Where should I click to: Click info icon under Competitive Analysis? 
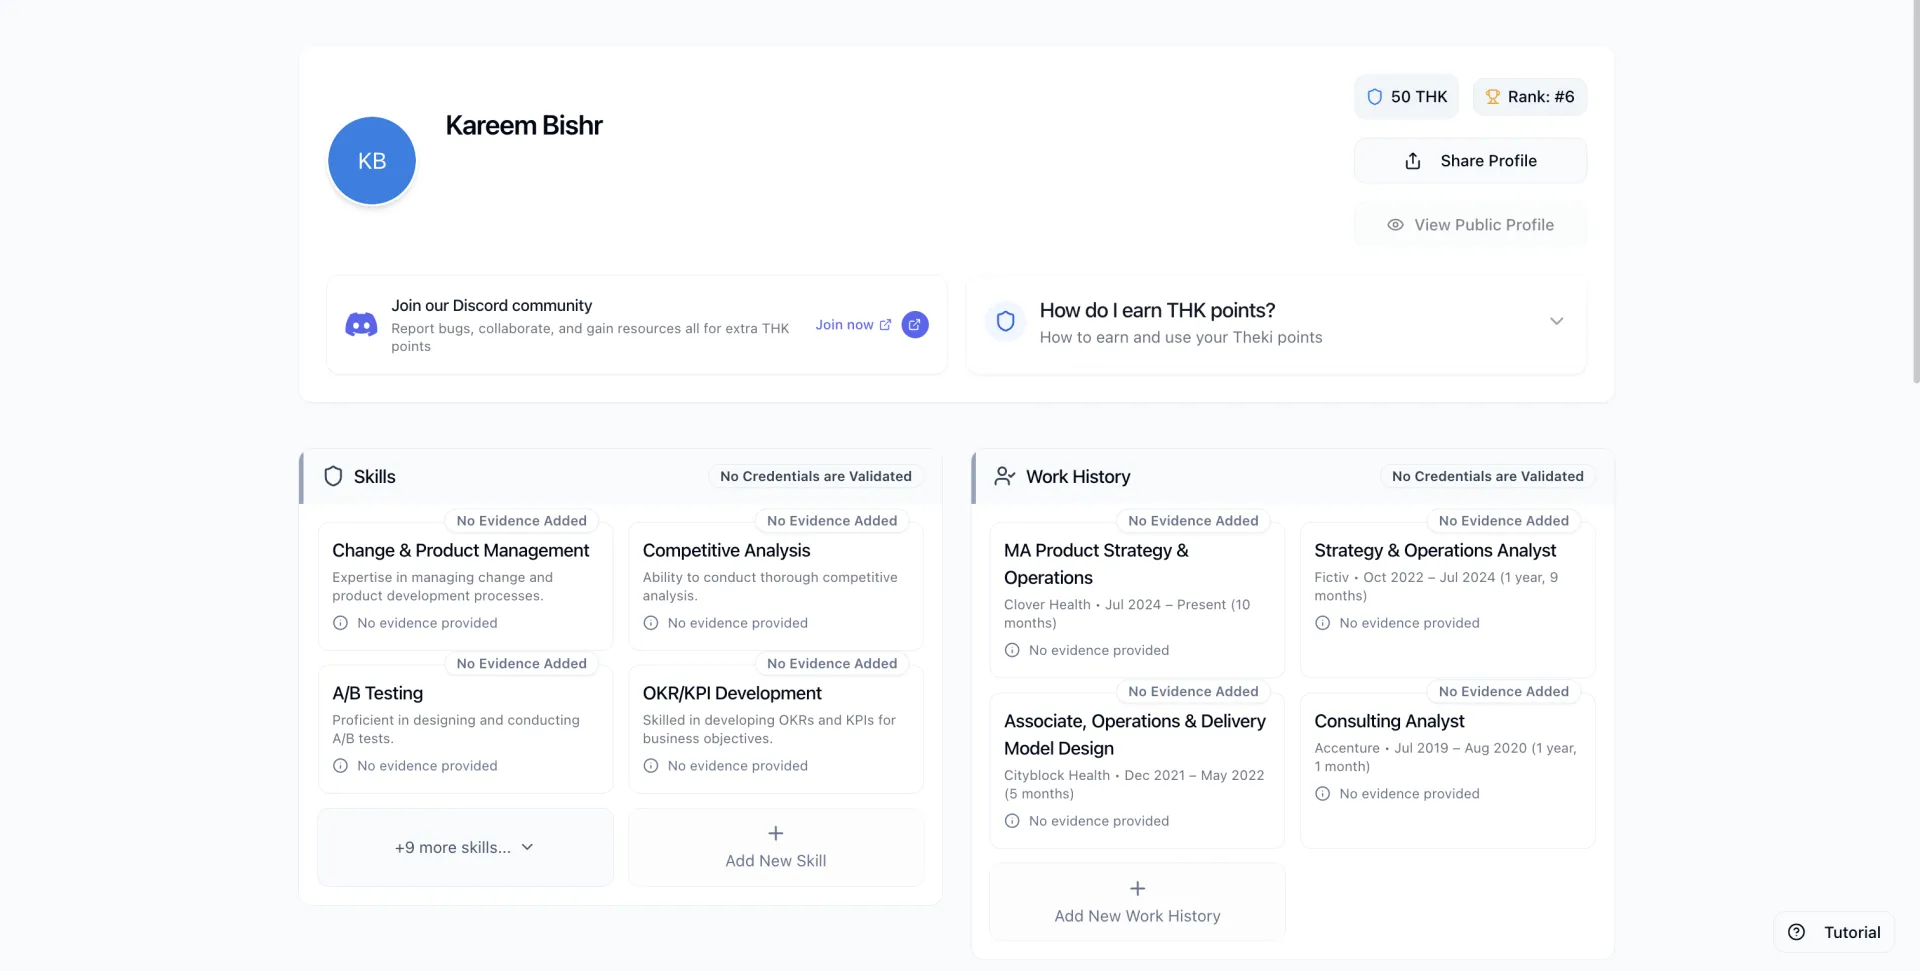[651, 623]
